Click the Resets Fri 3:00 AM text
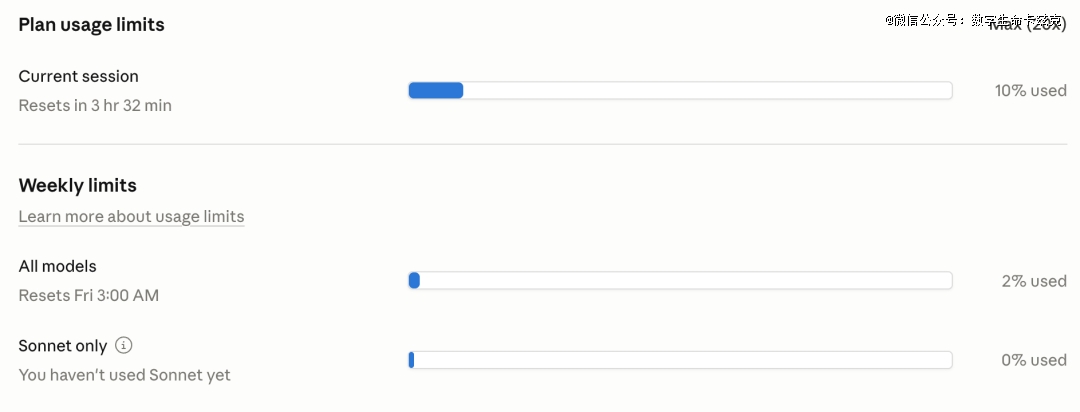The width and height of the screenshot is (1080, 412). pos(88,295)
